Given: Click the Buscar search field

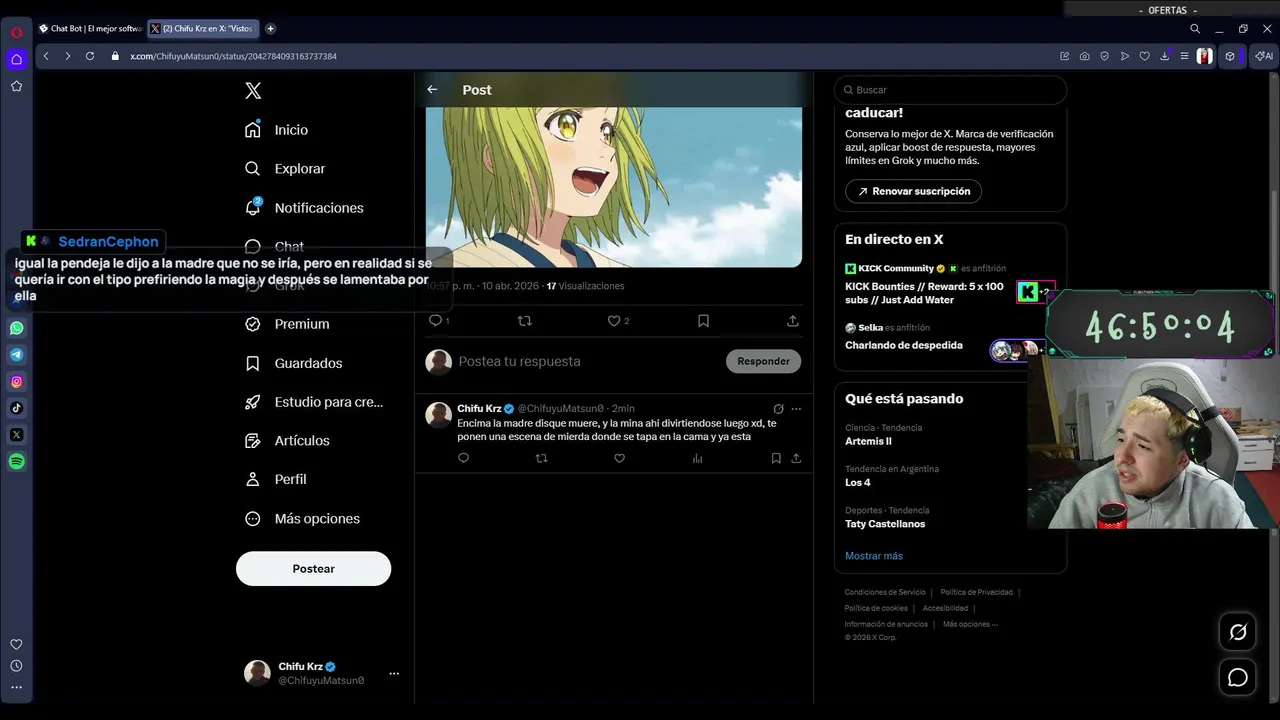Looking at the screenshot, I should (x=950, y=90).
